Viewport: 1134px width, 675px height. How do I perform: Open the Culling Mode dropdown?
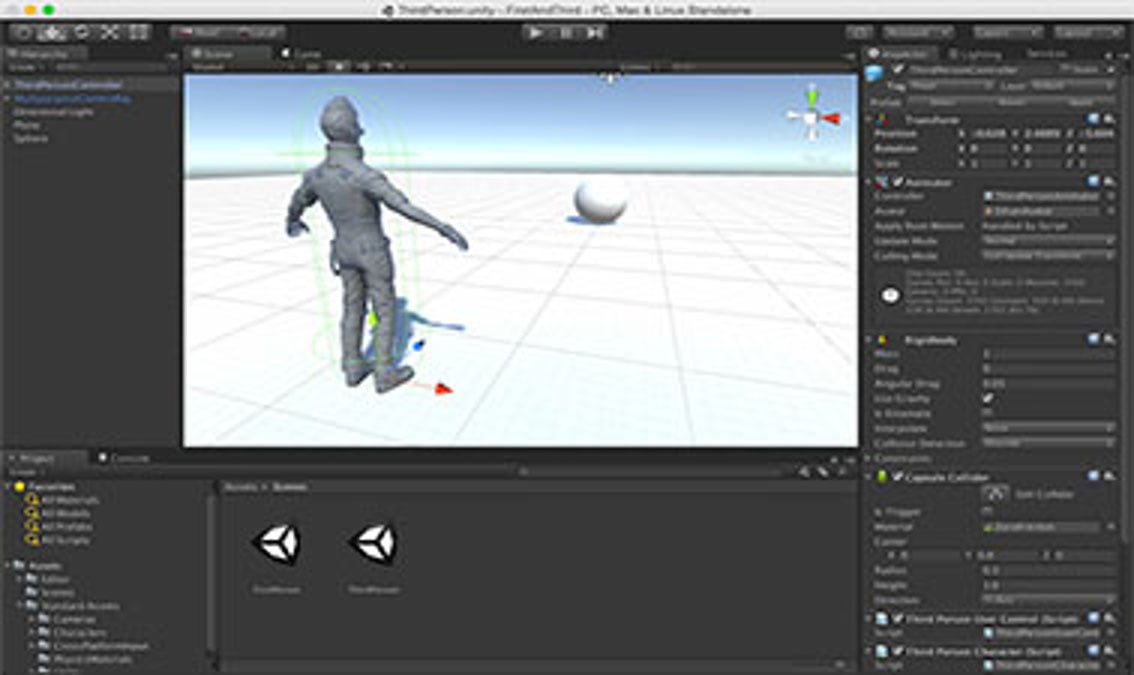pyautogui.click(x=1048, y=256)
